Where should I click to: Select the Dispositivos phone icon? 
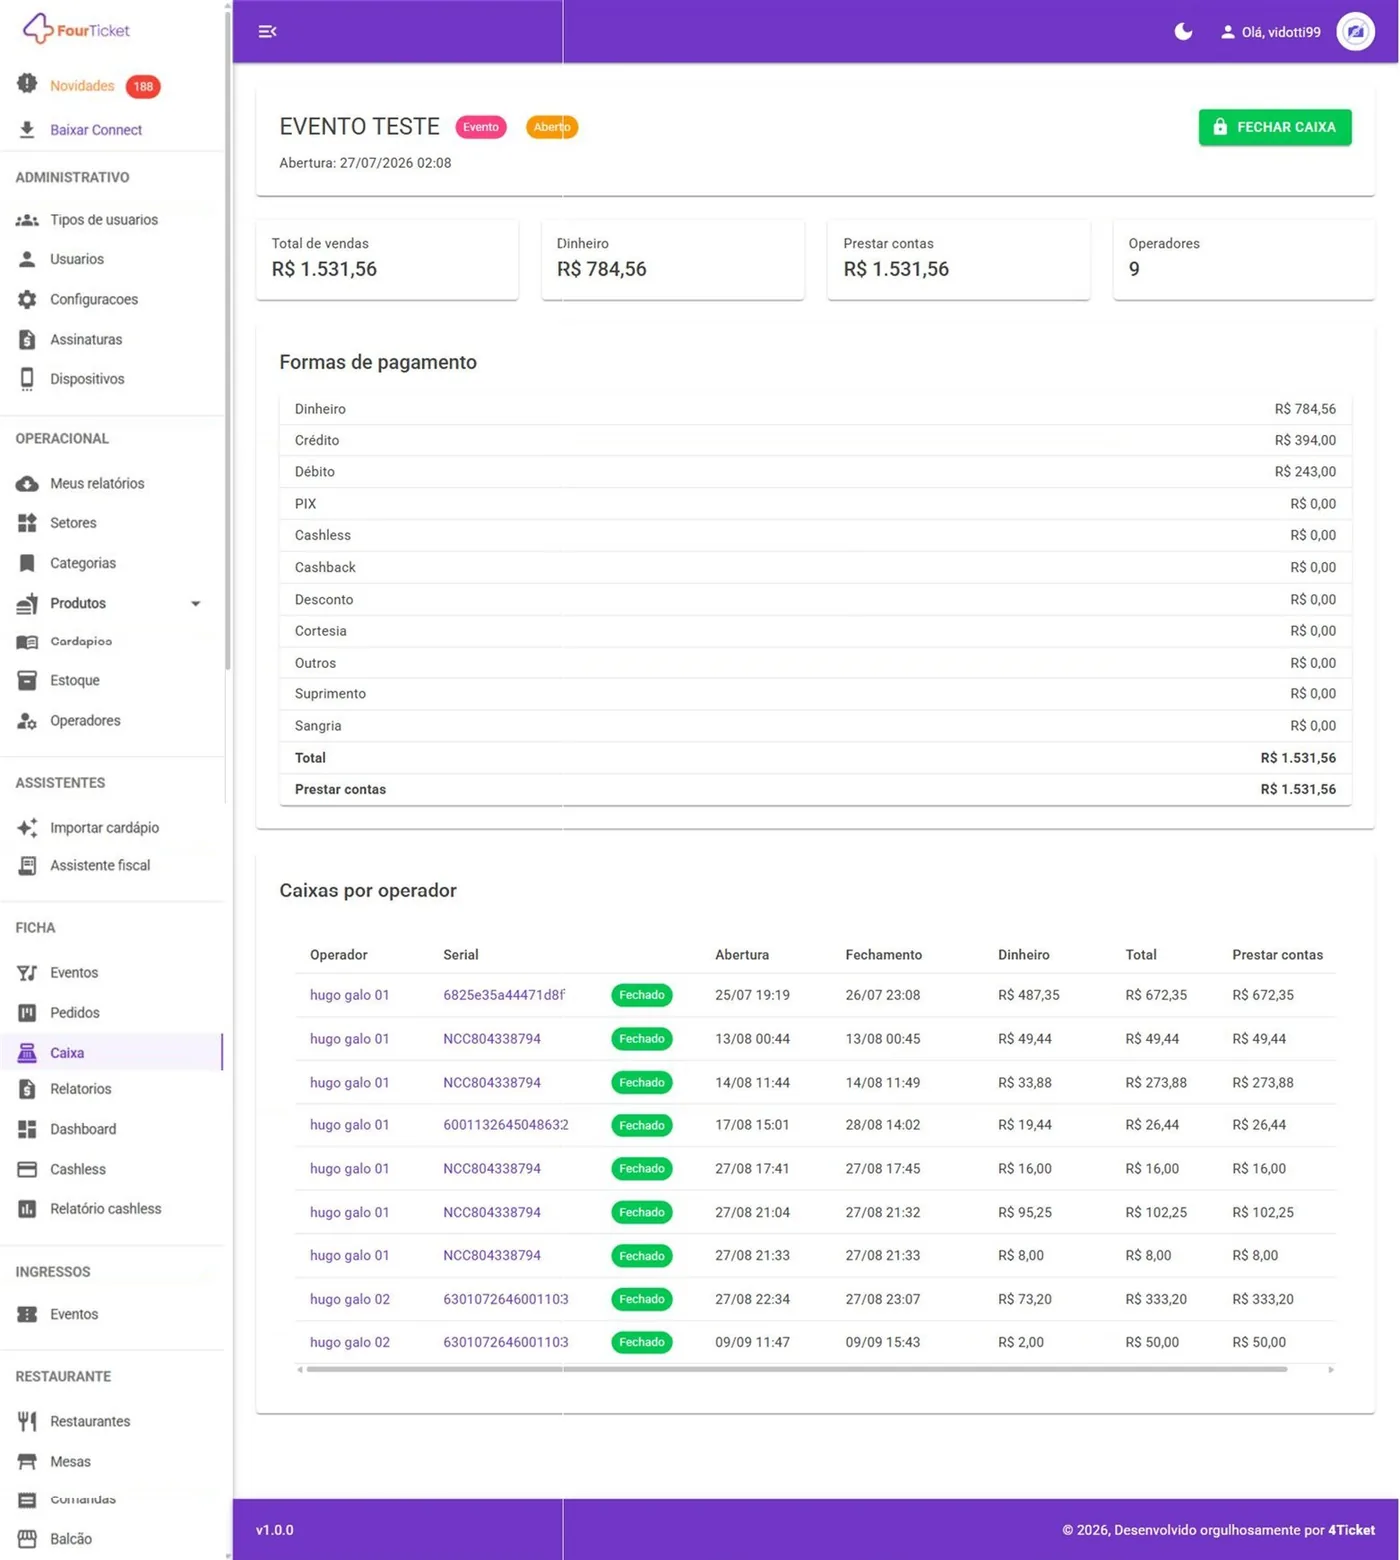click(x=27, y=379)
